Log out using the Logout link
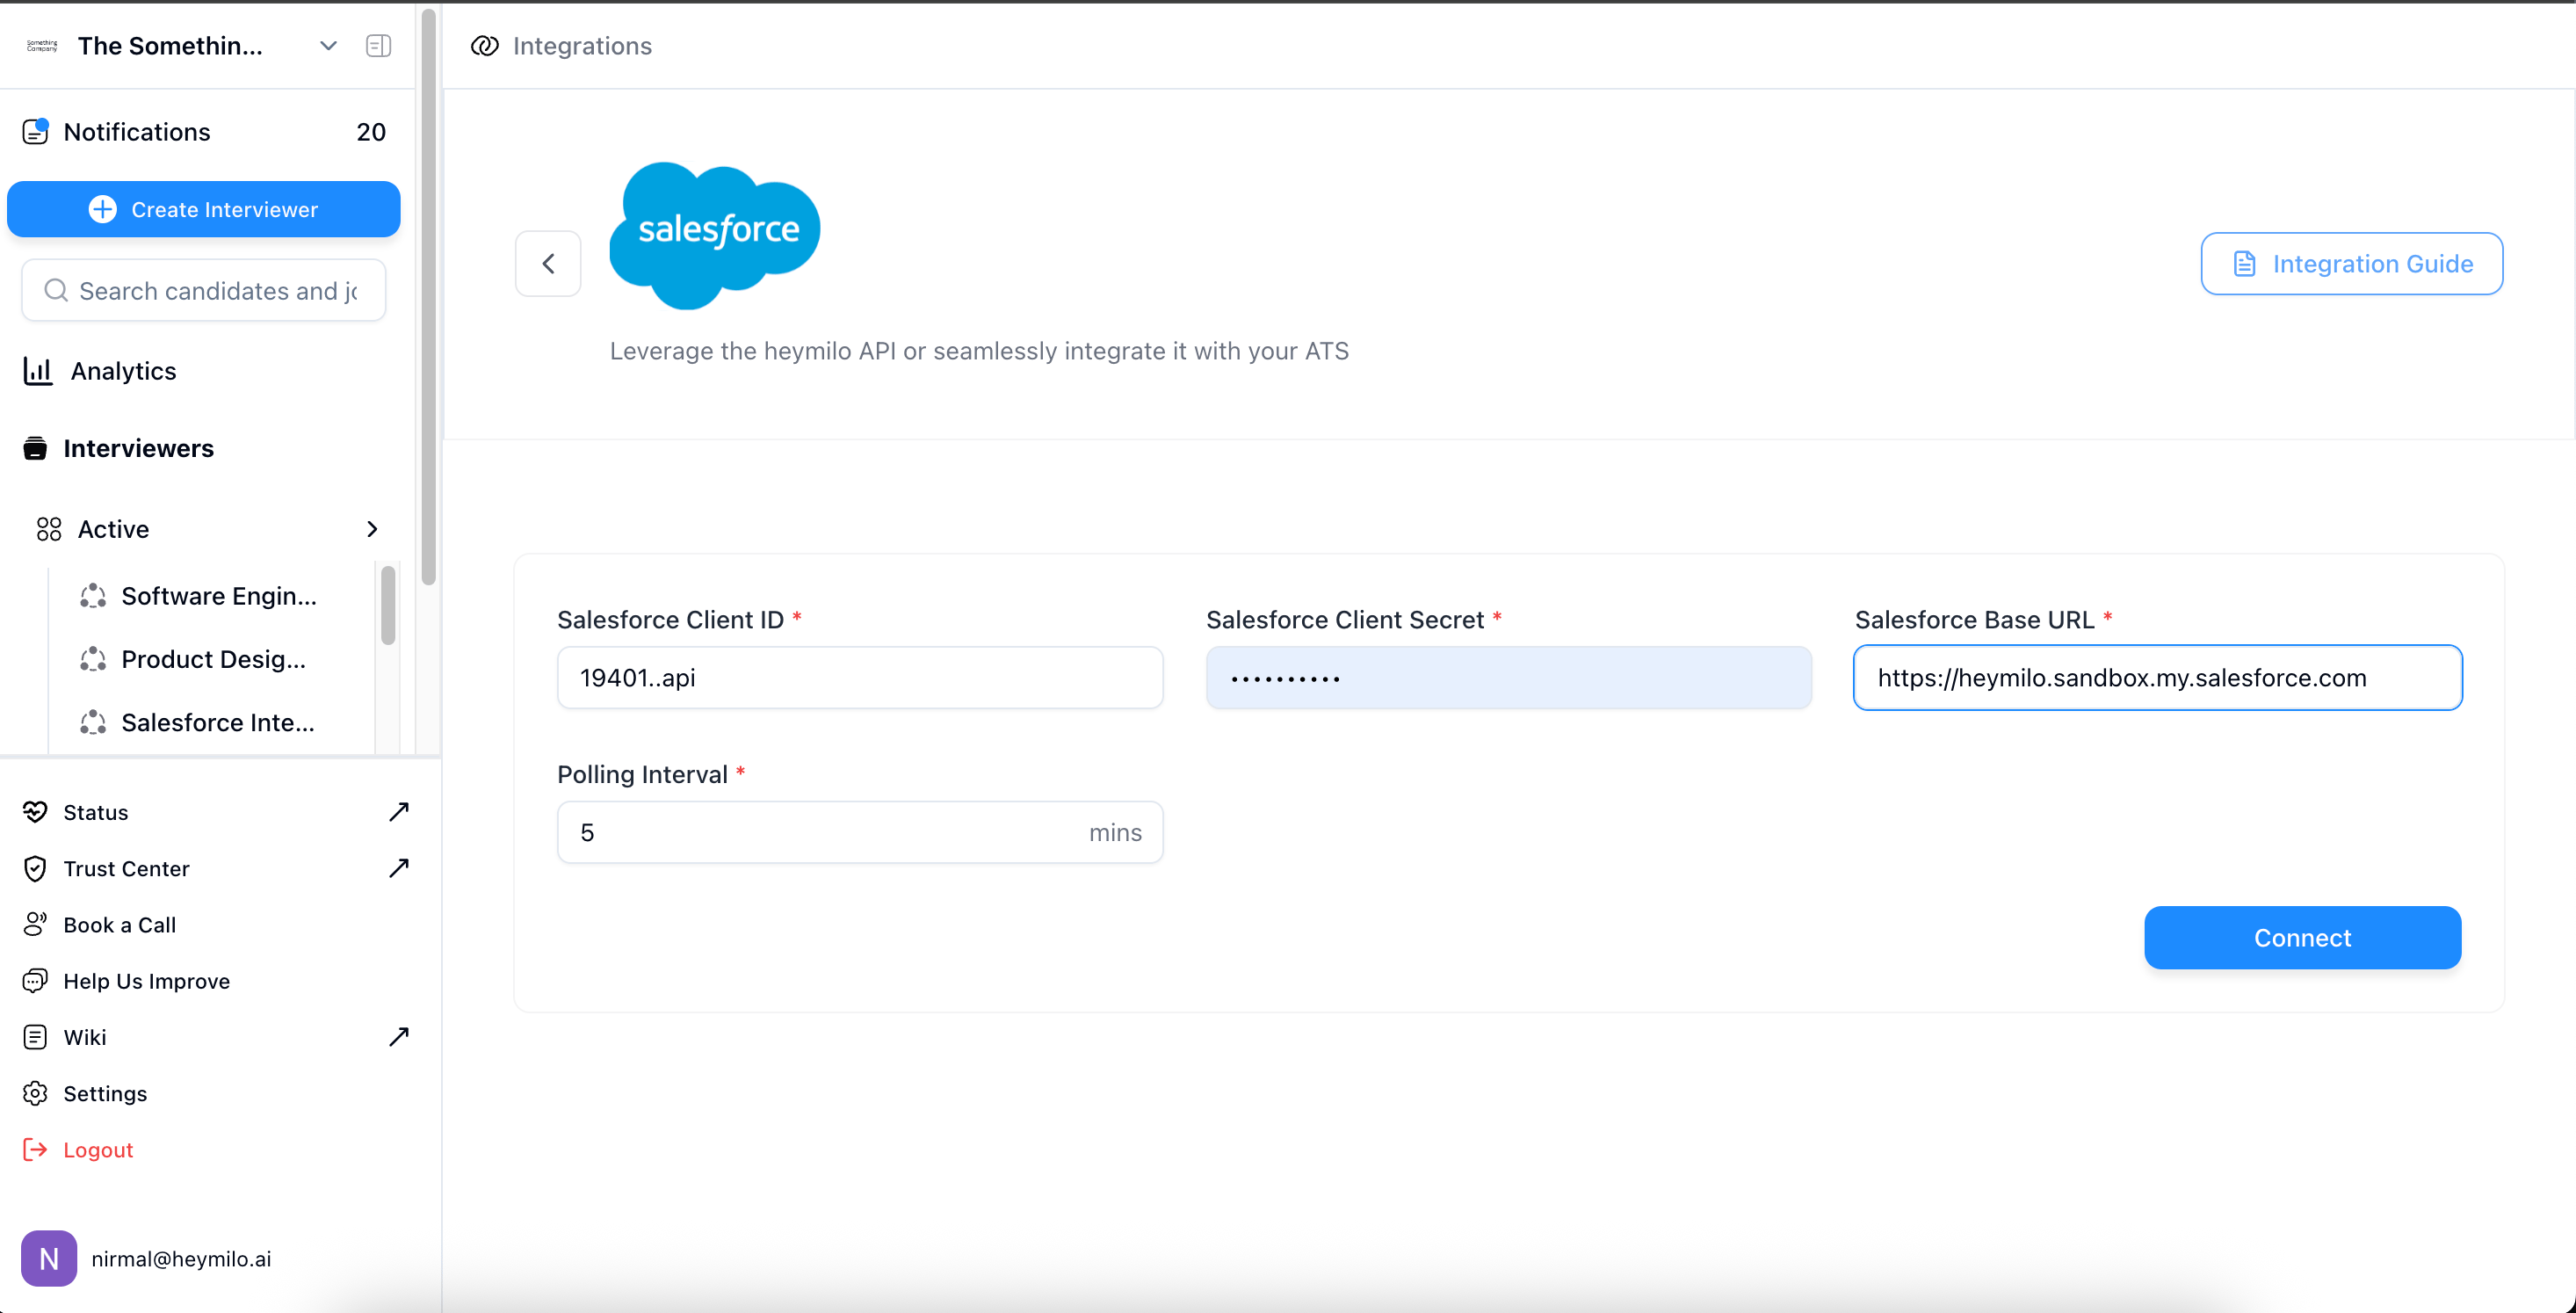 [x=99, y=1150]
